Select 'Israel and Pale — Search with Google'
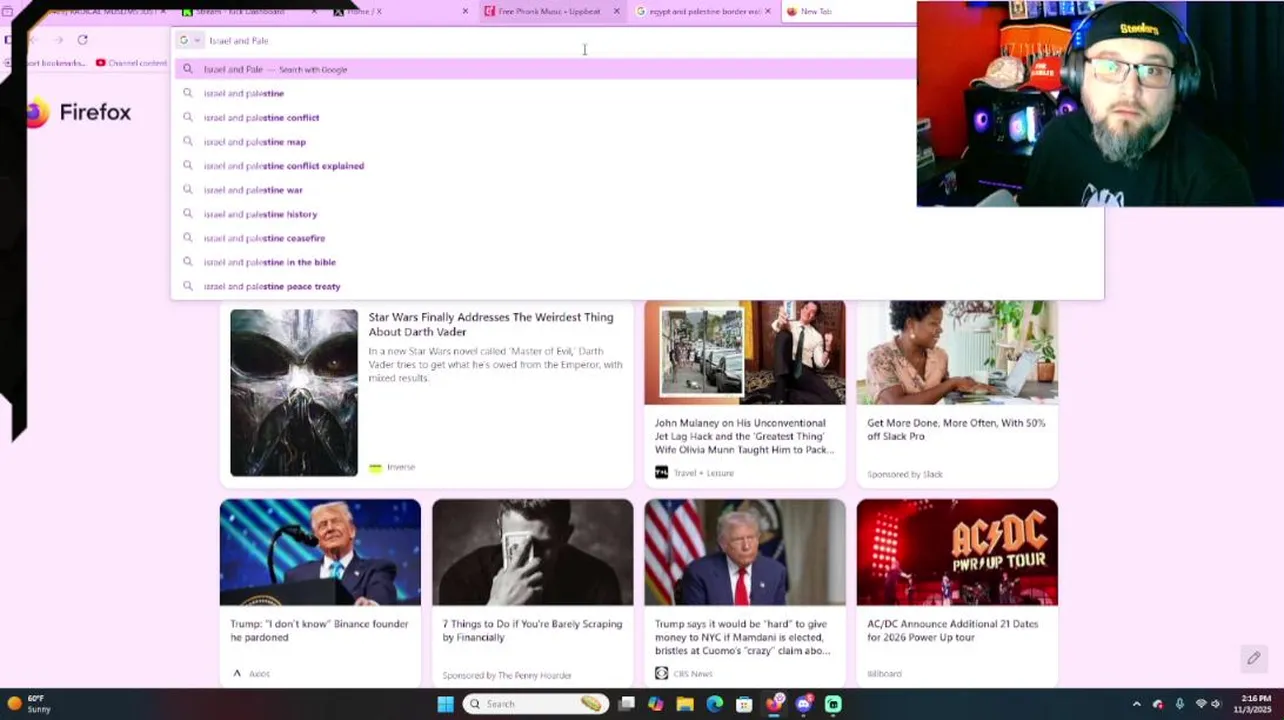The width and height of the screenshot is (1284, 720). [x=545, y=69]
